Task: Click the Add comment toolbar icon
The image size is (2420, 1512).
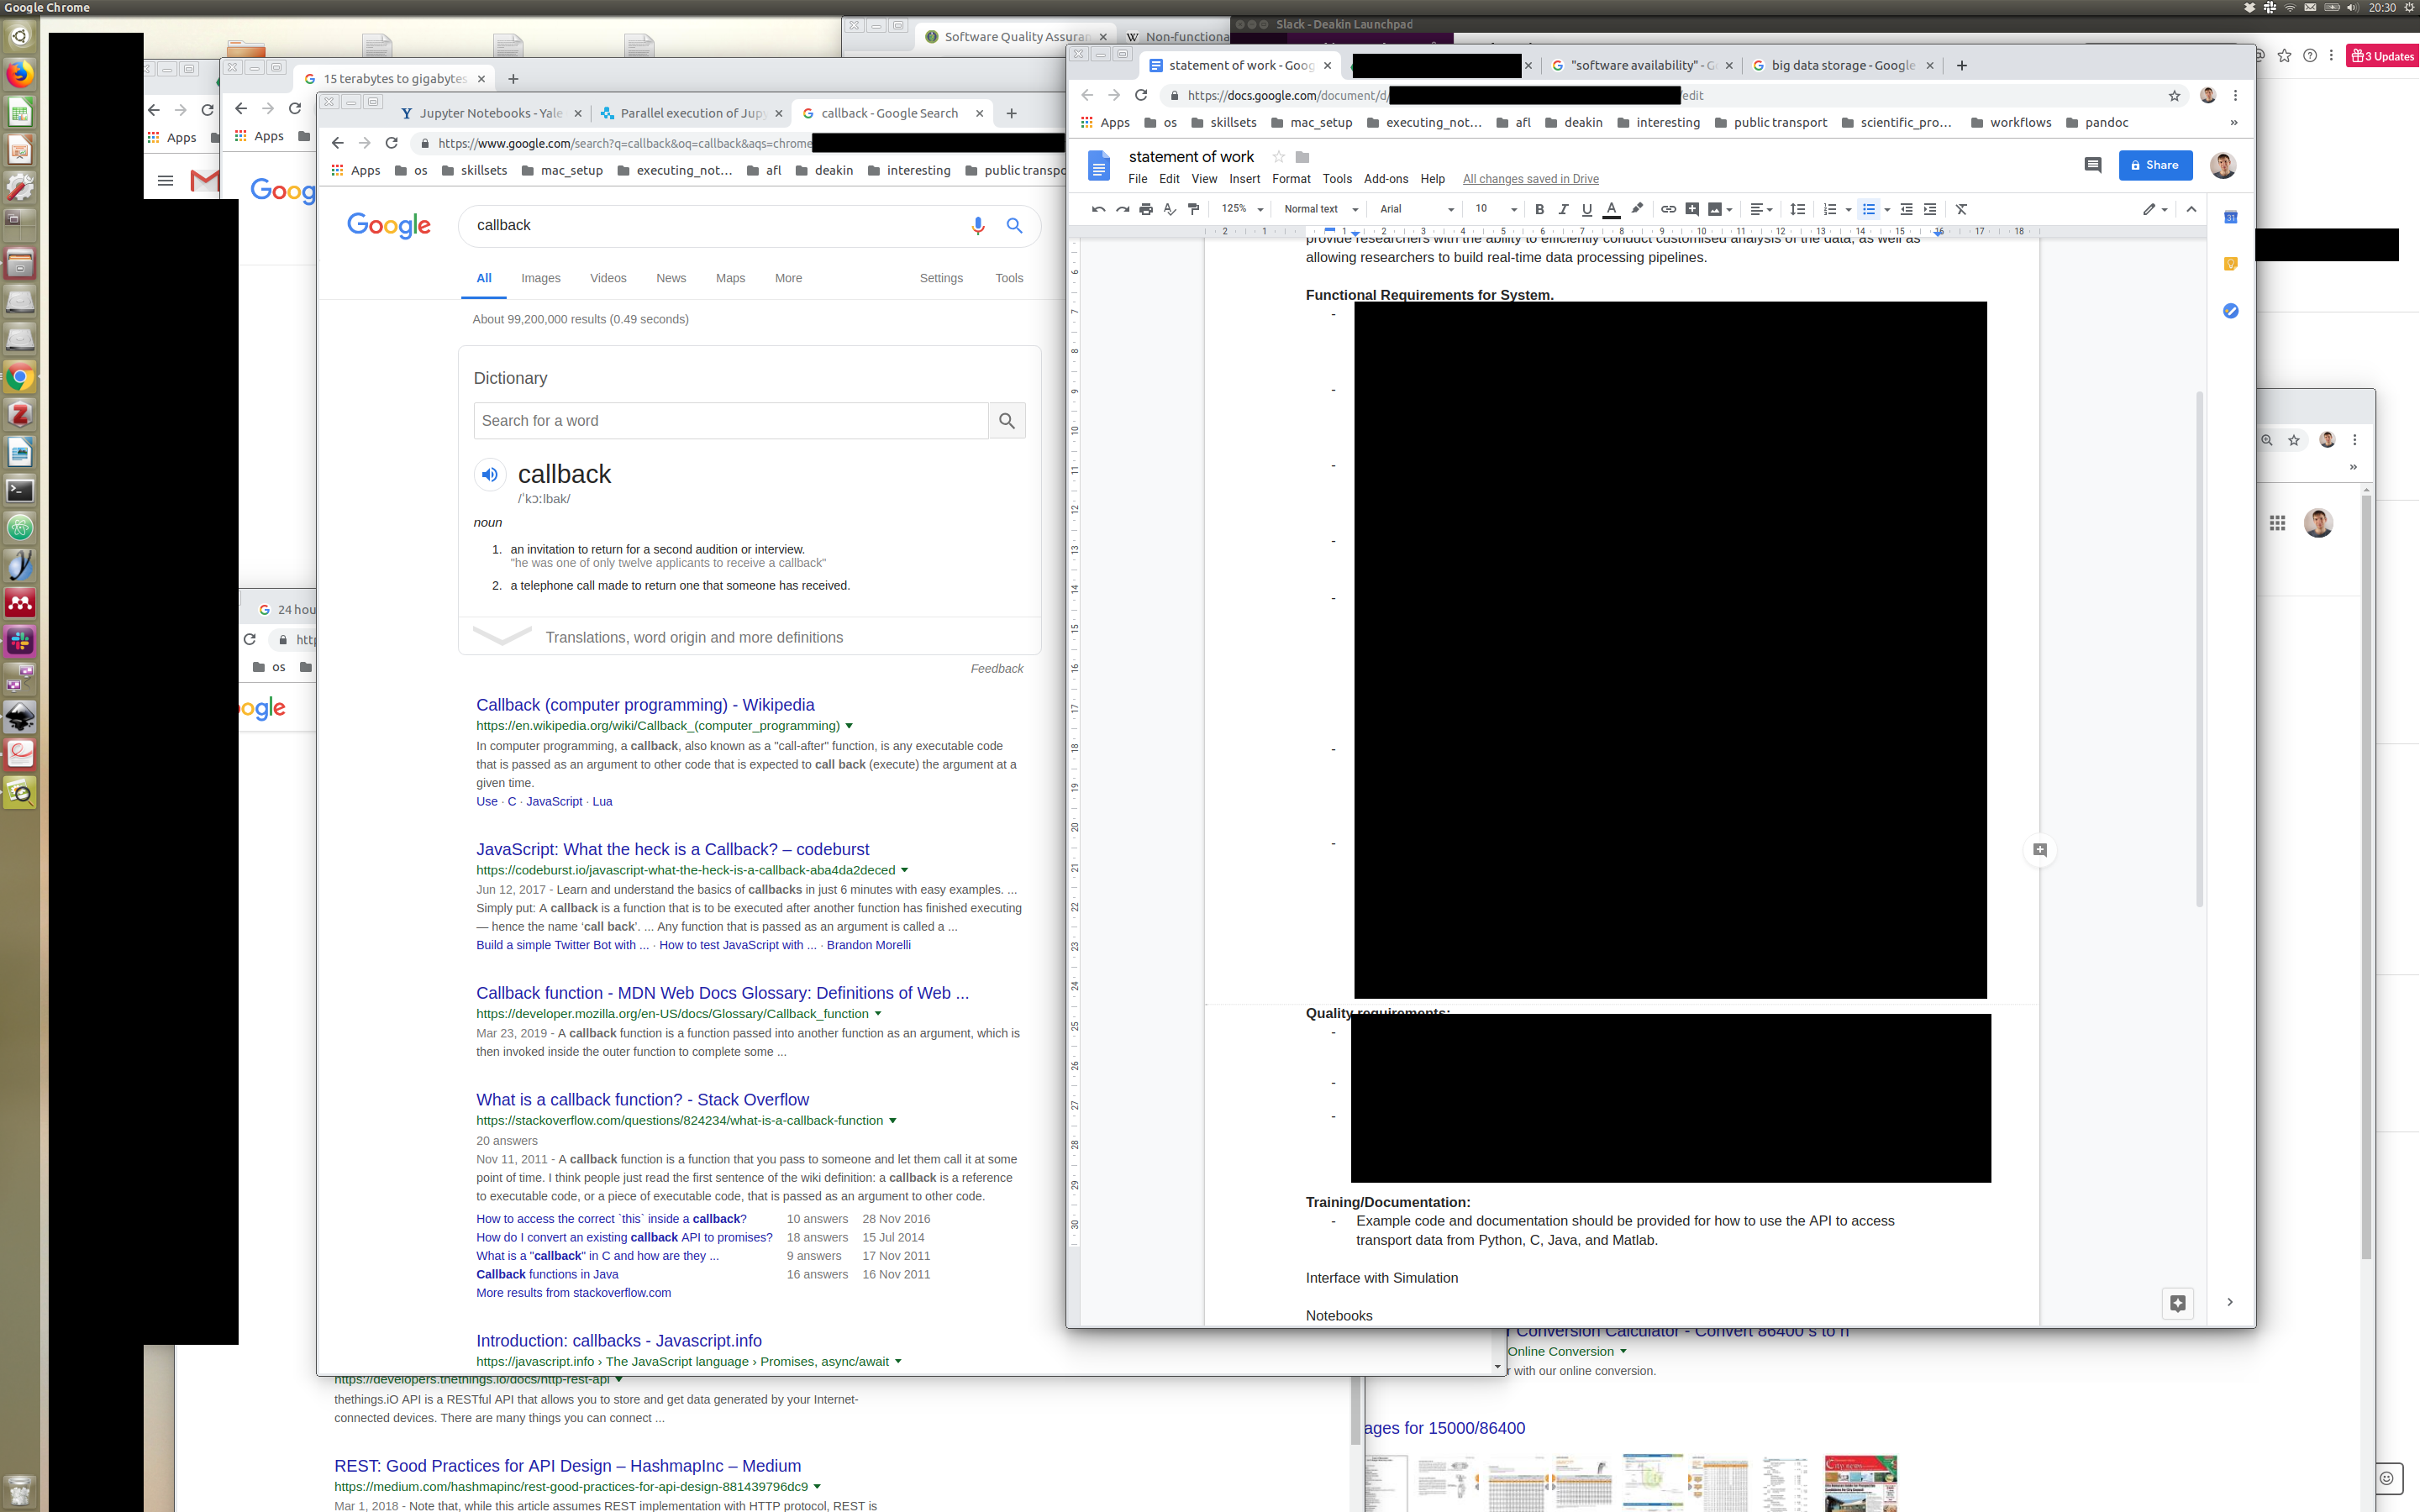Action: (x=1692, y=209)
